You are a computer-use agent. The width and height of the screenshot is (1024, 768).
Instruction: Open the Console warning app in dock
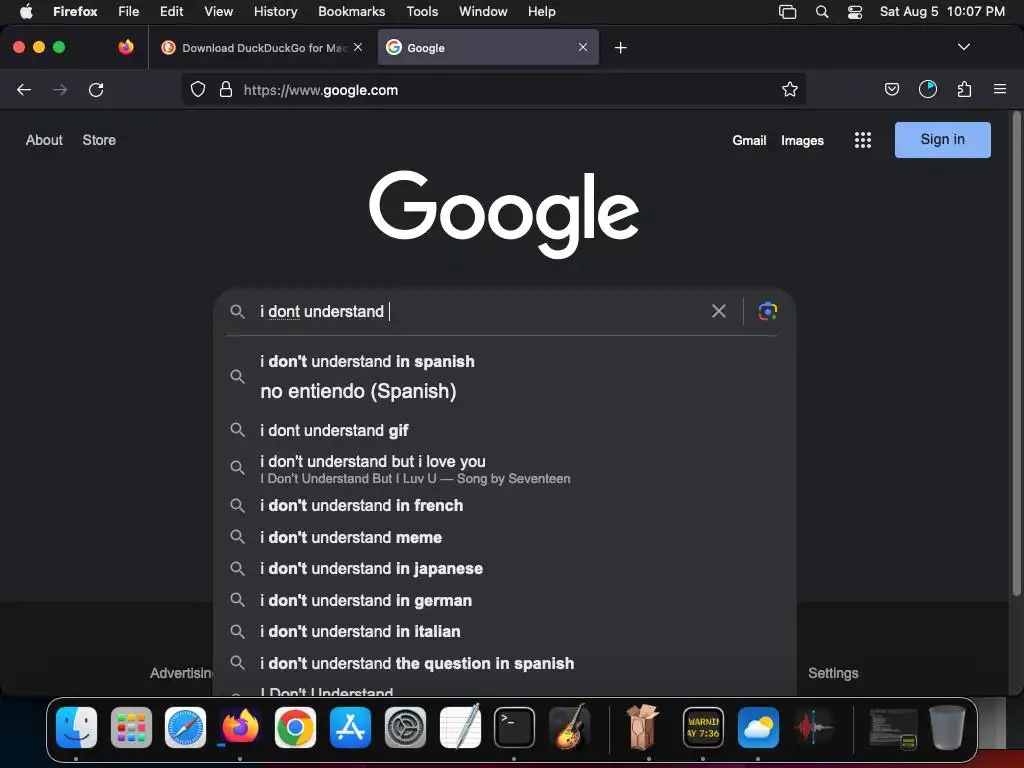703,728
